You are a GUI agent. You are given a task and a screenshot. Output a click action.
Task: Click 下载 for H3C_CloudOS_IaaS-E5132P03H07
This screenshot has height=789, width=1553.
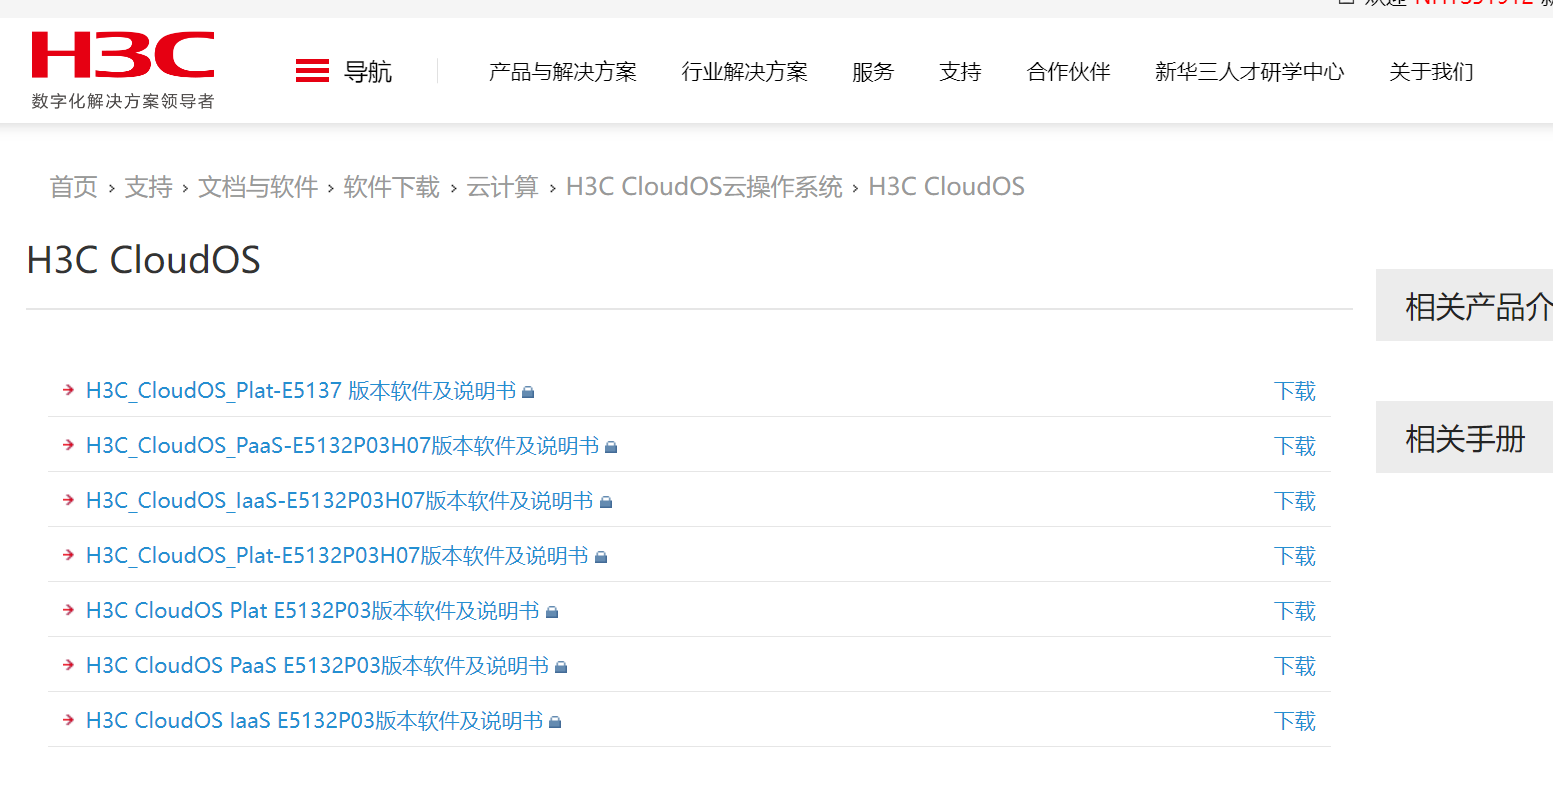pos(1295,501)
